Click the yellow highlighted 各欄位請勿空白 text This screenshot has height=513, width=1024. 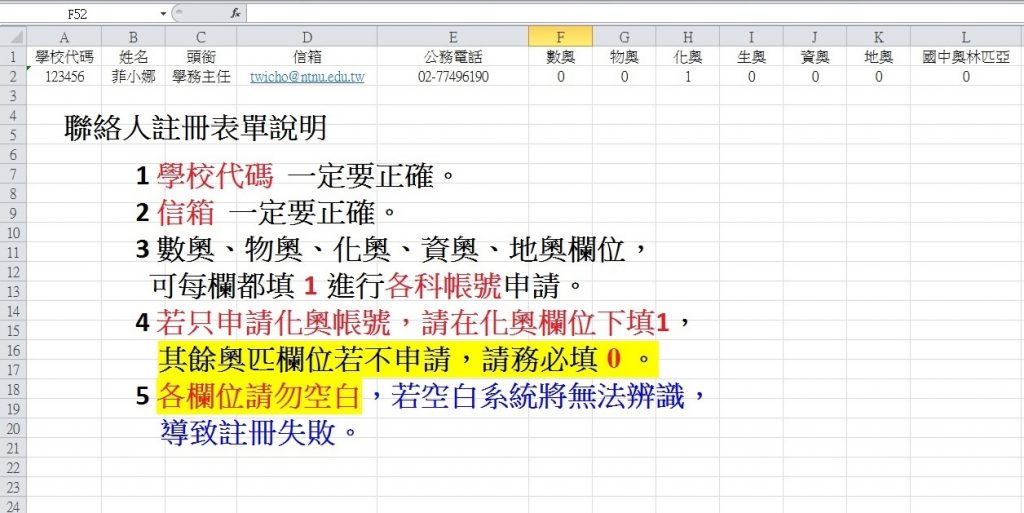pos(258,397)
